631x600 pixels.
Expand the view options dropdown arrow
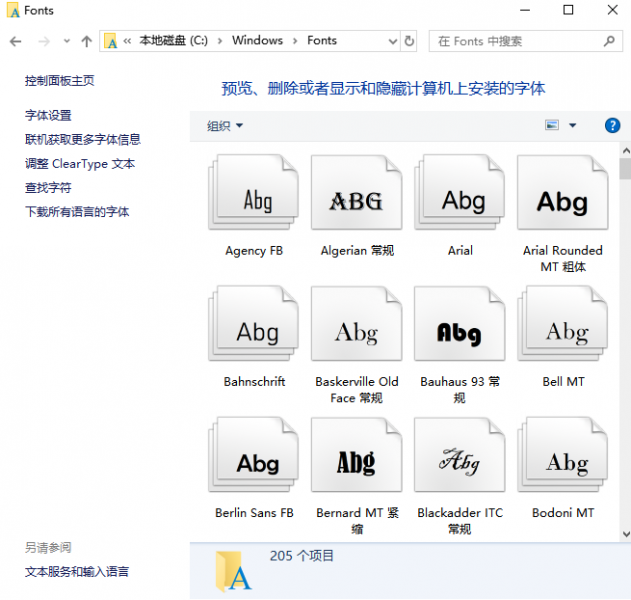point(572,126)
